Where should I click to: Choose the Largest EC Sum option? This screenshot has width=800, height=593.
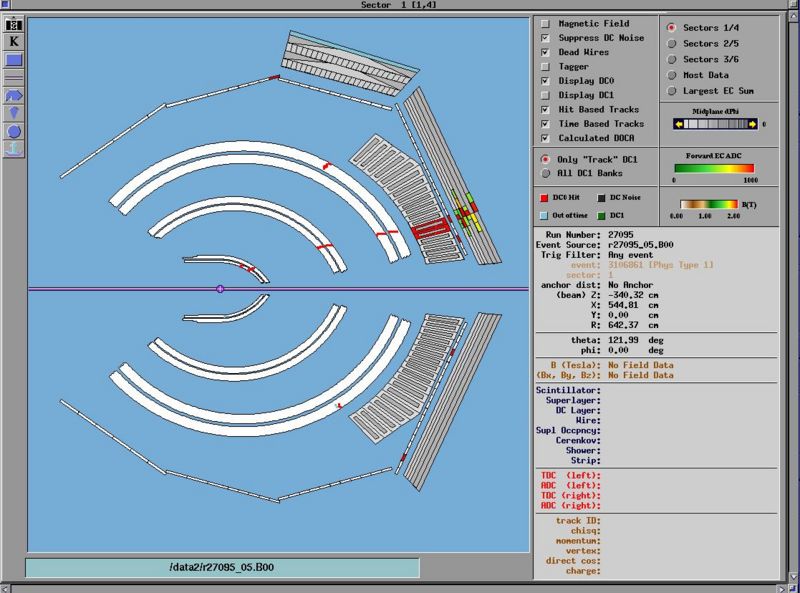click(x=672, y=91)
